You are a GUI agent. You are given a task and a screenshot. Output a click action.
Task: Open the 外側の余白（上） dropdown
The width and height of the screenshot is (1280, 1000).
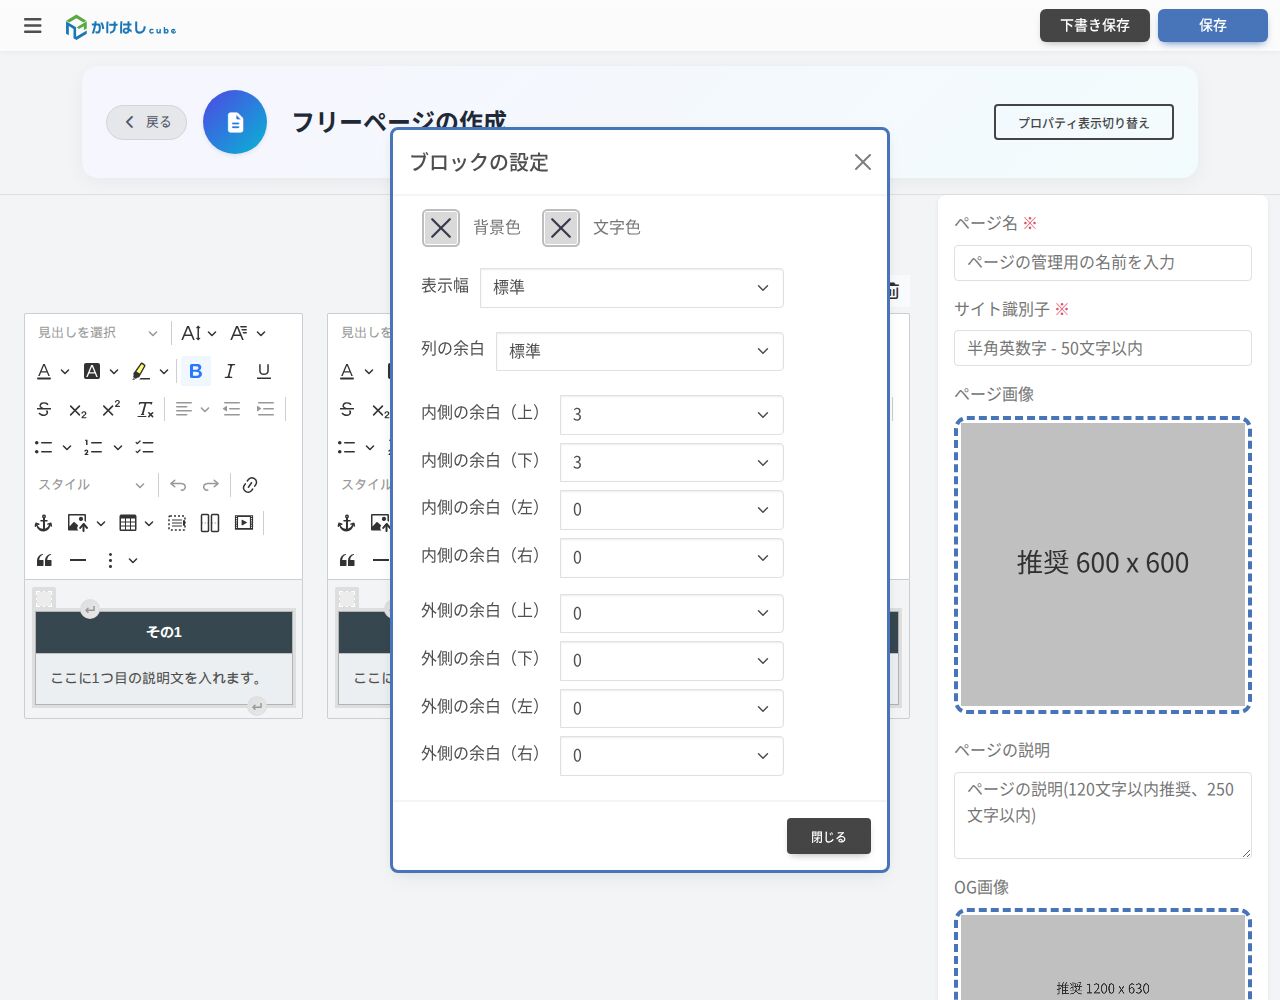click(672, 613)
